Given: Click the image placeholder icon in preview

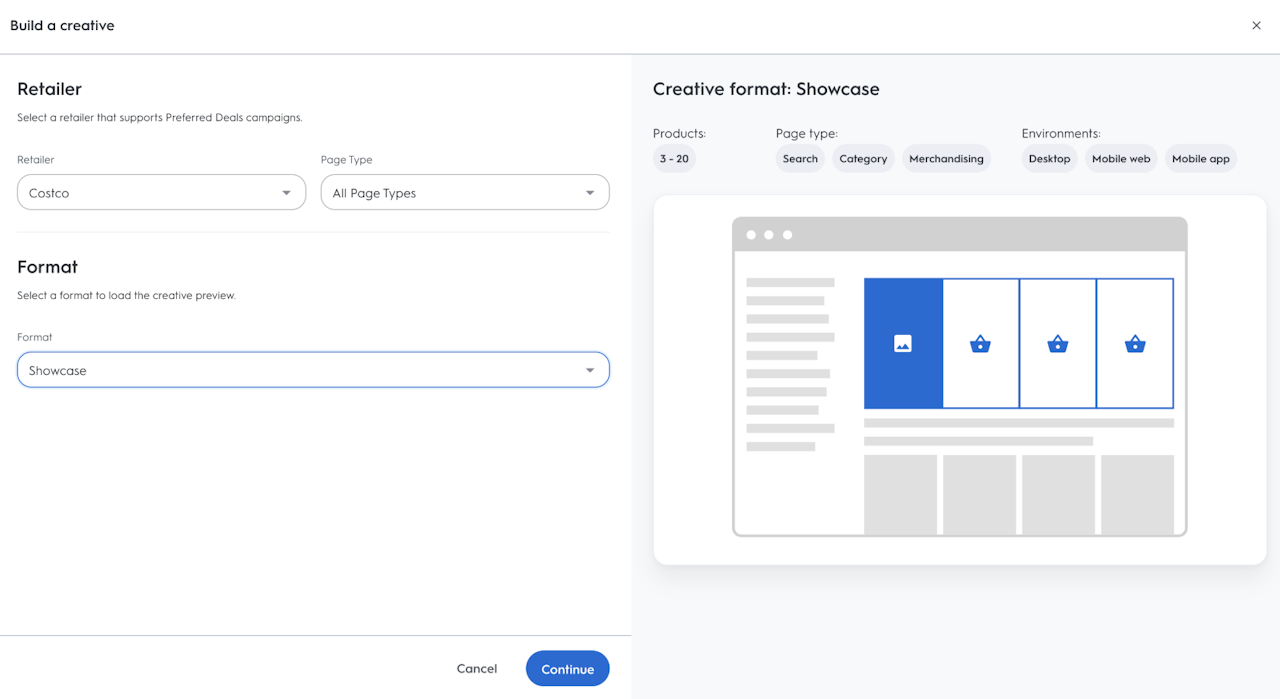Looking at the screenshot, I should coord(903,344).
